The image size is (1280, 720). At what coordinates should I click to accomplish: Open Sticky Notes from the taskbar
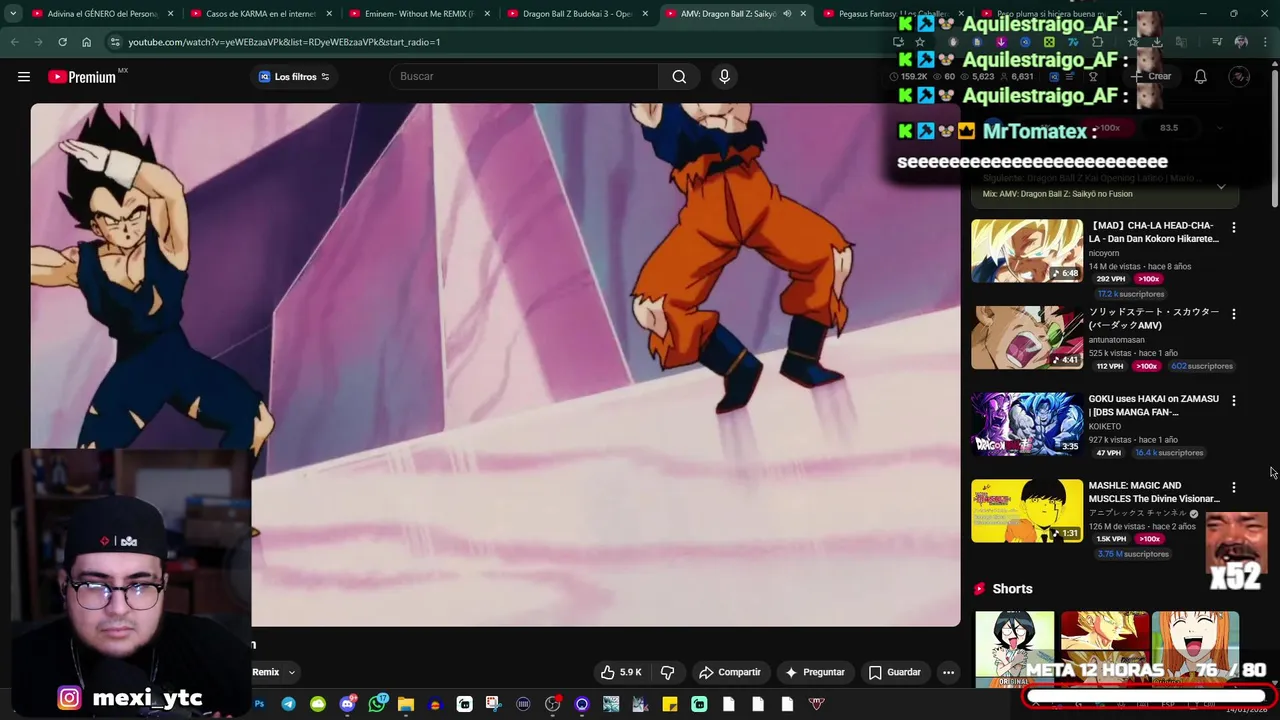tap(670, 704)
